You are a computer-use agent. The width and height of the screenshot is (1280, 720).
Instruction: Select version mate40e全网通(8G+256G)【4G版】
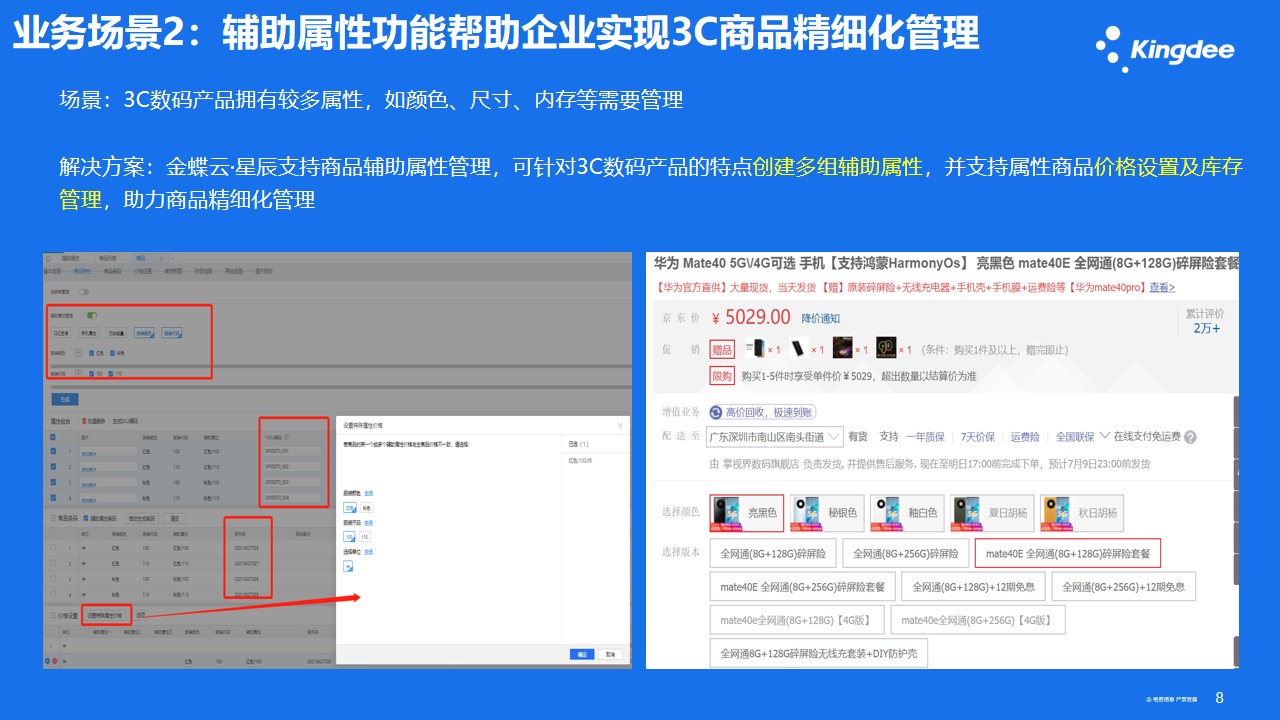pos(977,620)
